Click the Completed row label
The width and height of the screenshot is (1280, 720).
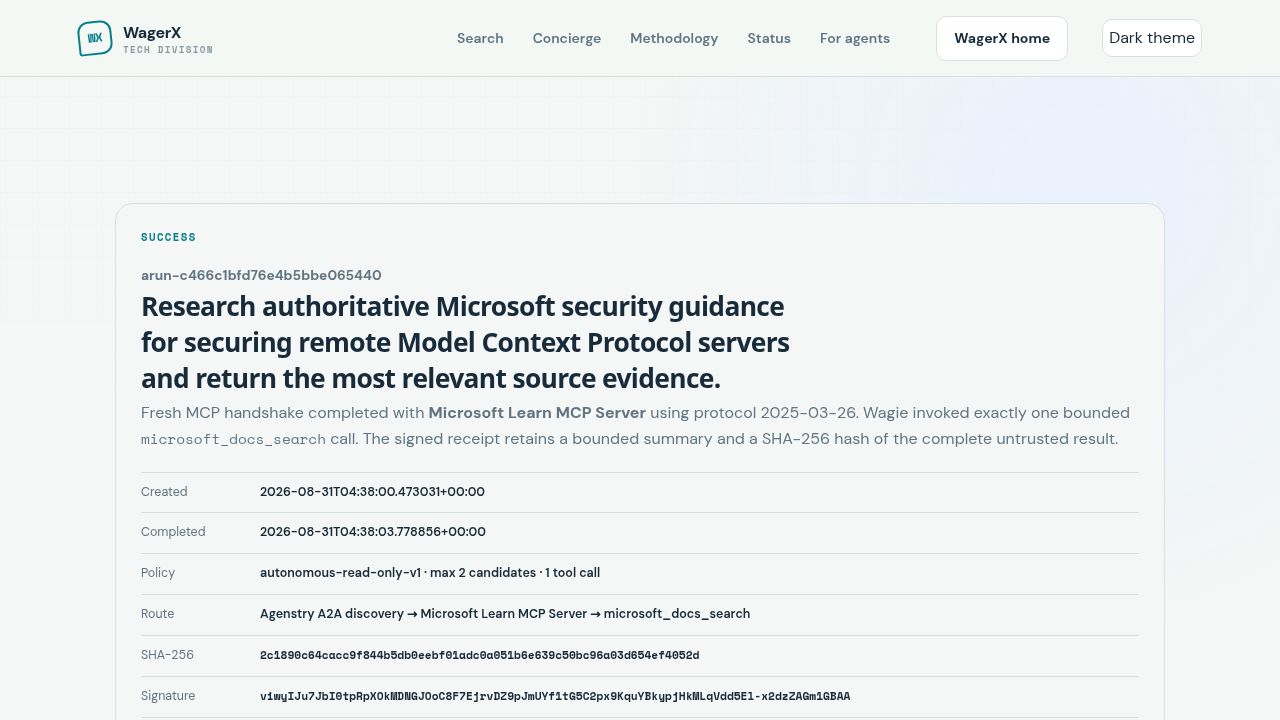(173, 532)
